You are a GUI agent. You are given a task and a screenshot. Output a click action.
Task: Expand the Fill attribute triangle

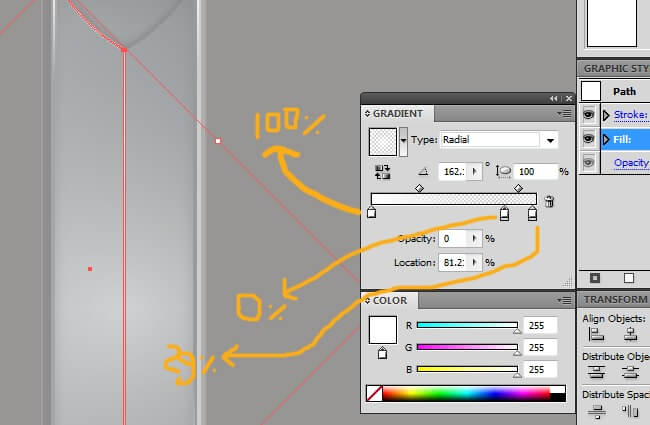pos(606,139)
